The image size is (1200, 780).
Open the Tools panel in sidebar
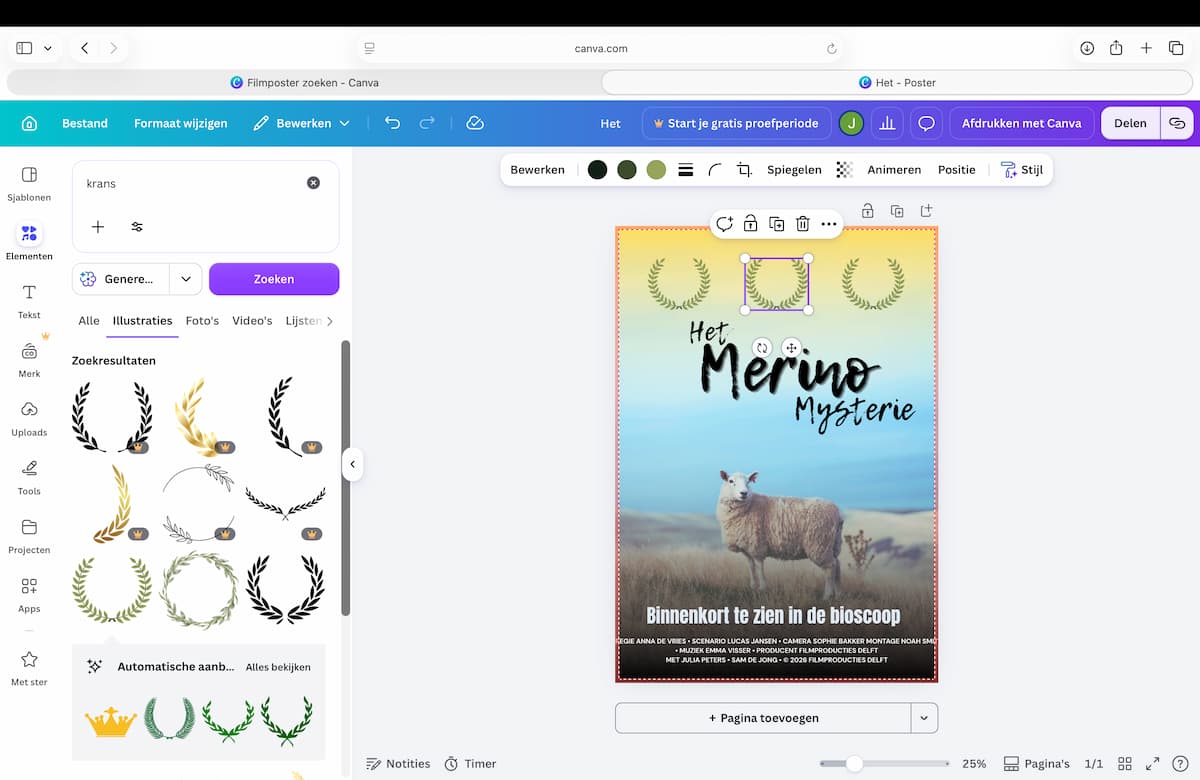pos(29,477)
